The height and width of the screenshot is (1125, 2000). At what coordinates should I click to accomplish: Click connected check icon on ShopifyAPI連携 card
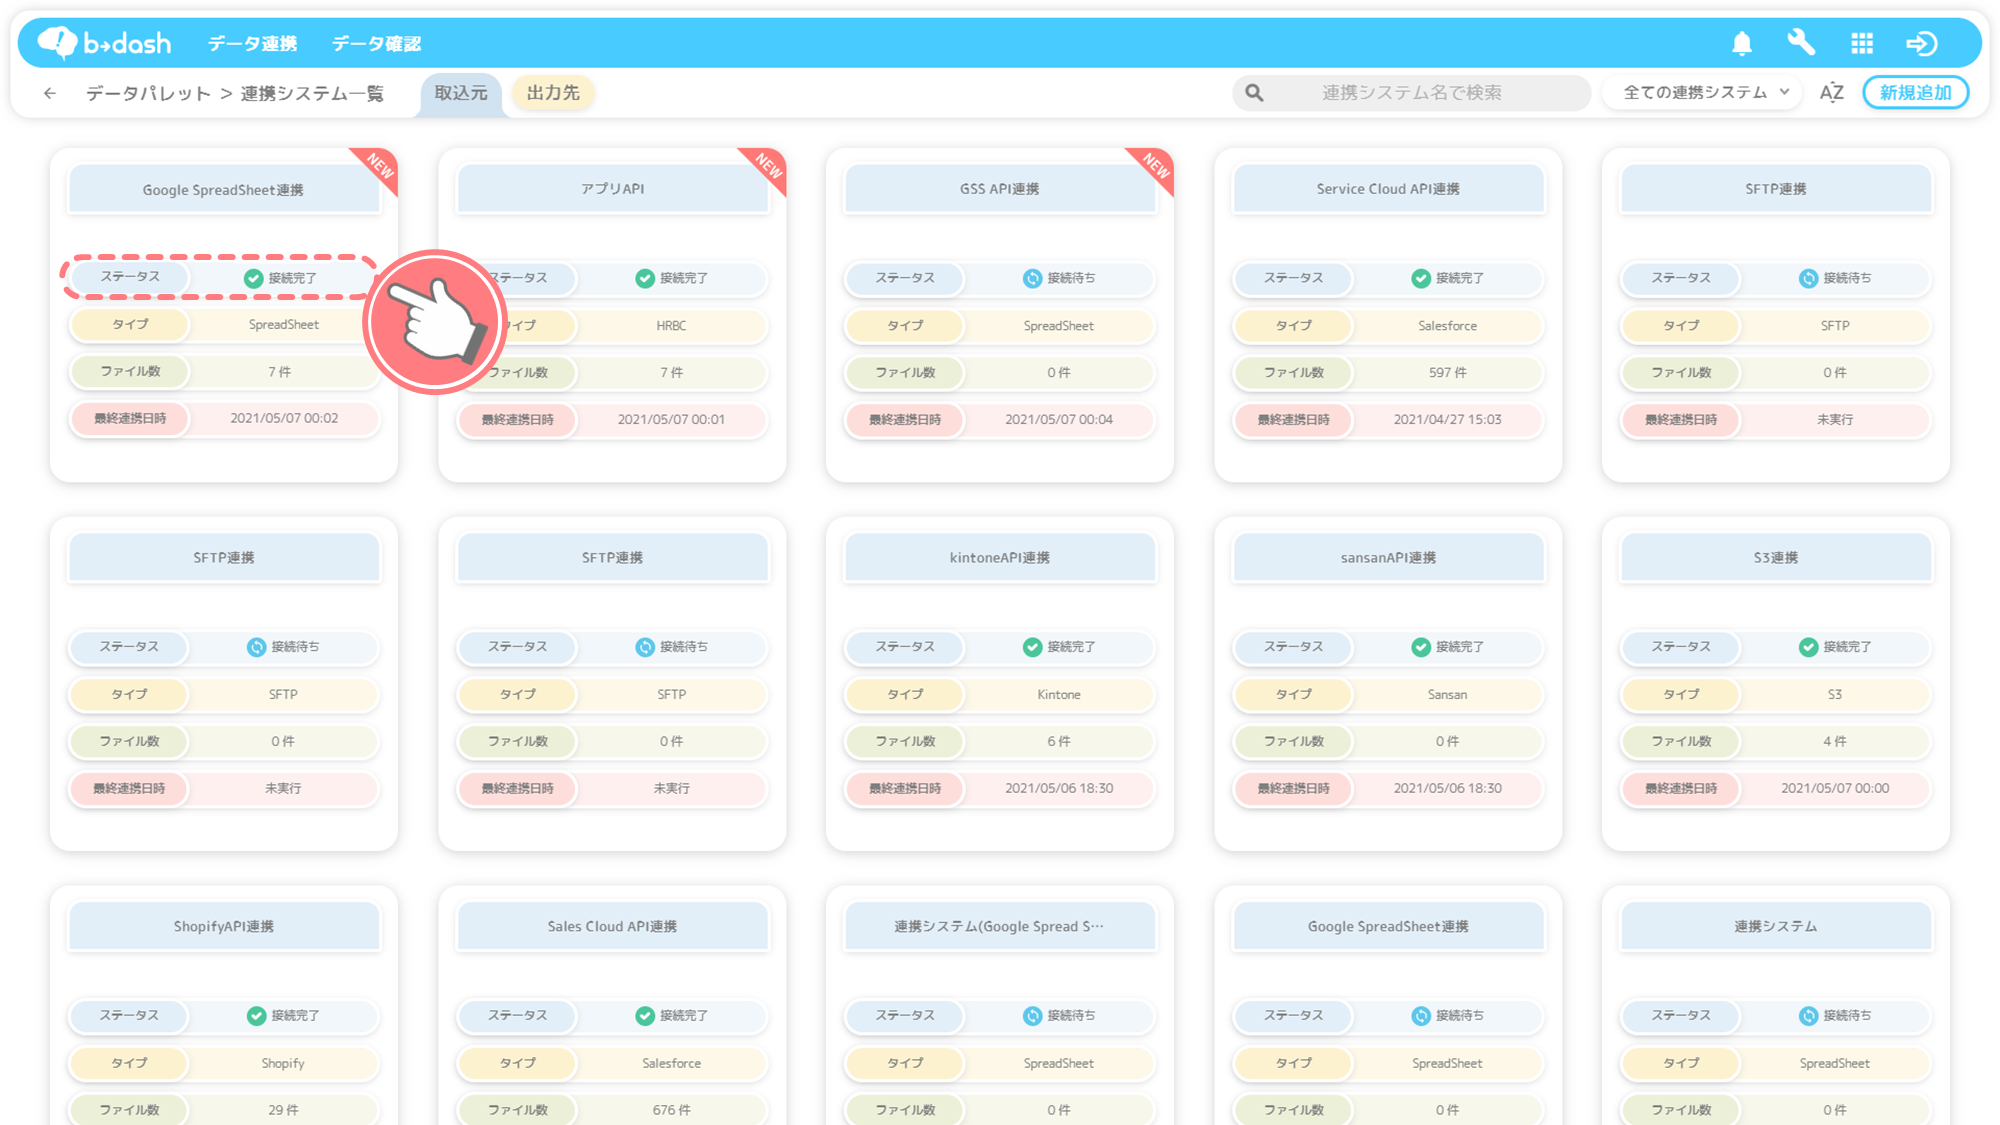[x=257, y=1015]
